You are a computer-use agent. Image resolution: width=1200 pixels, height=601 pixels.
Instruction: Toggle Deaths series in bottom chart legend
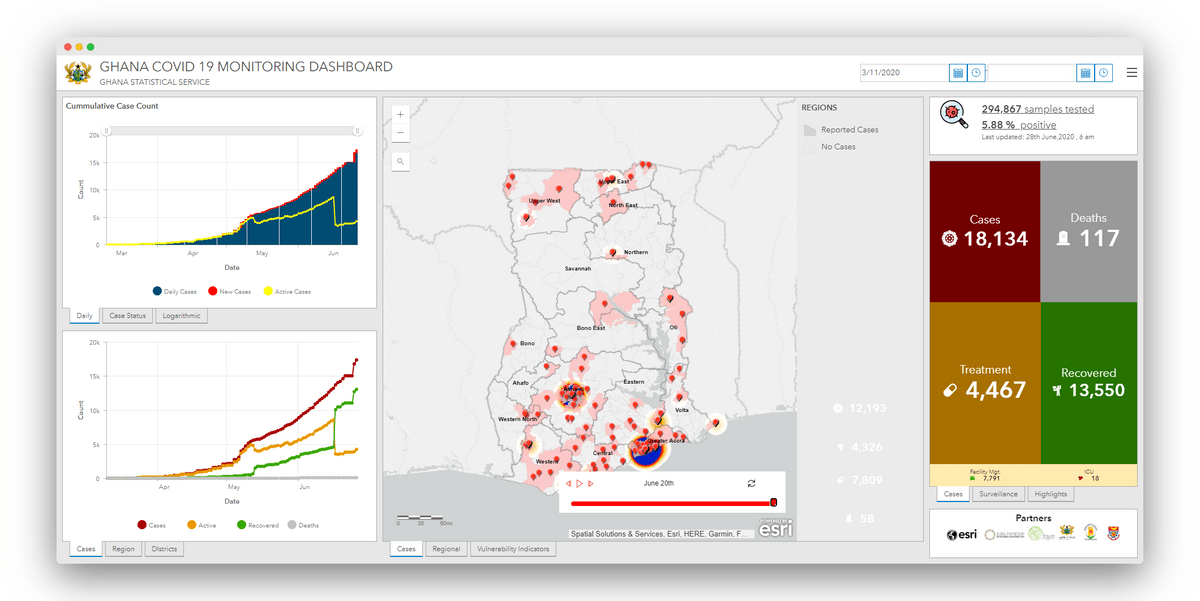click(x=306, y=524)
